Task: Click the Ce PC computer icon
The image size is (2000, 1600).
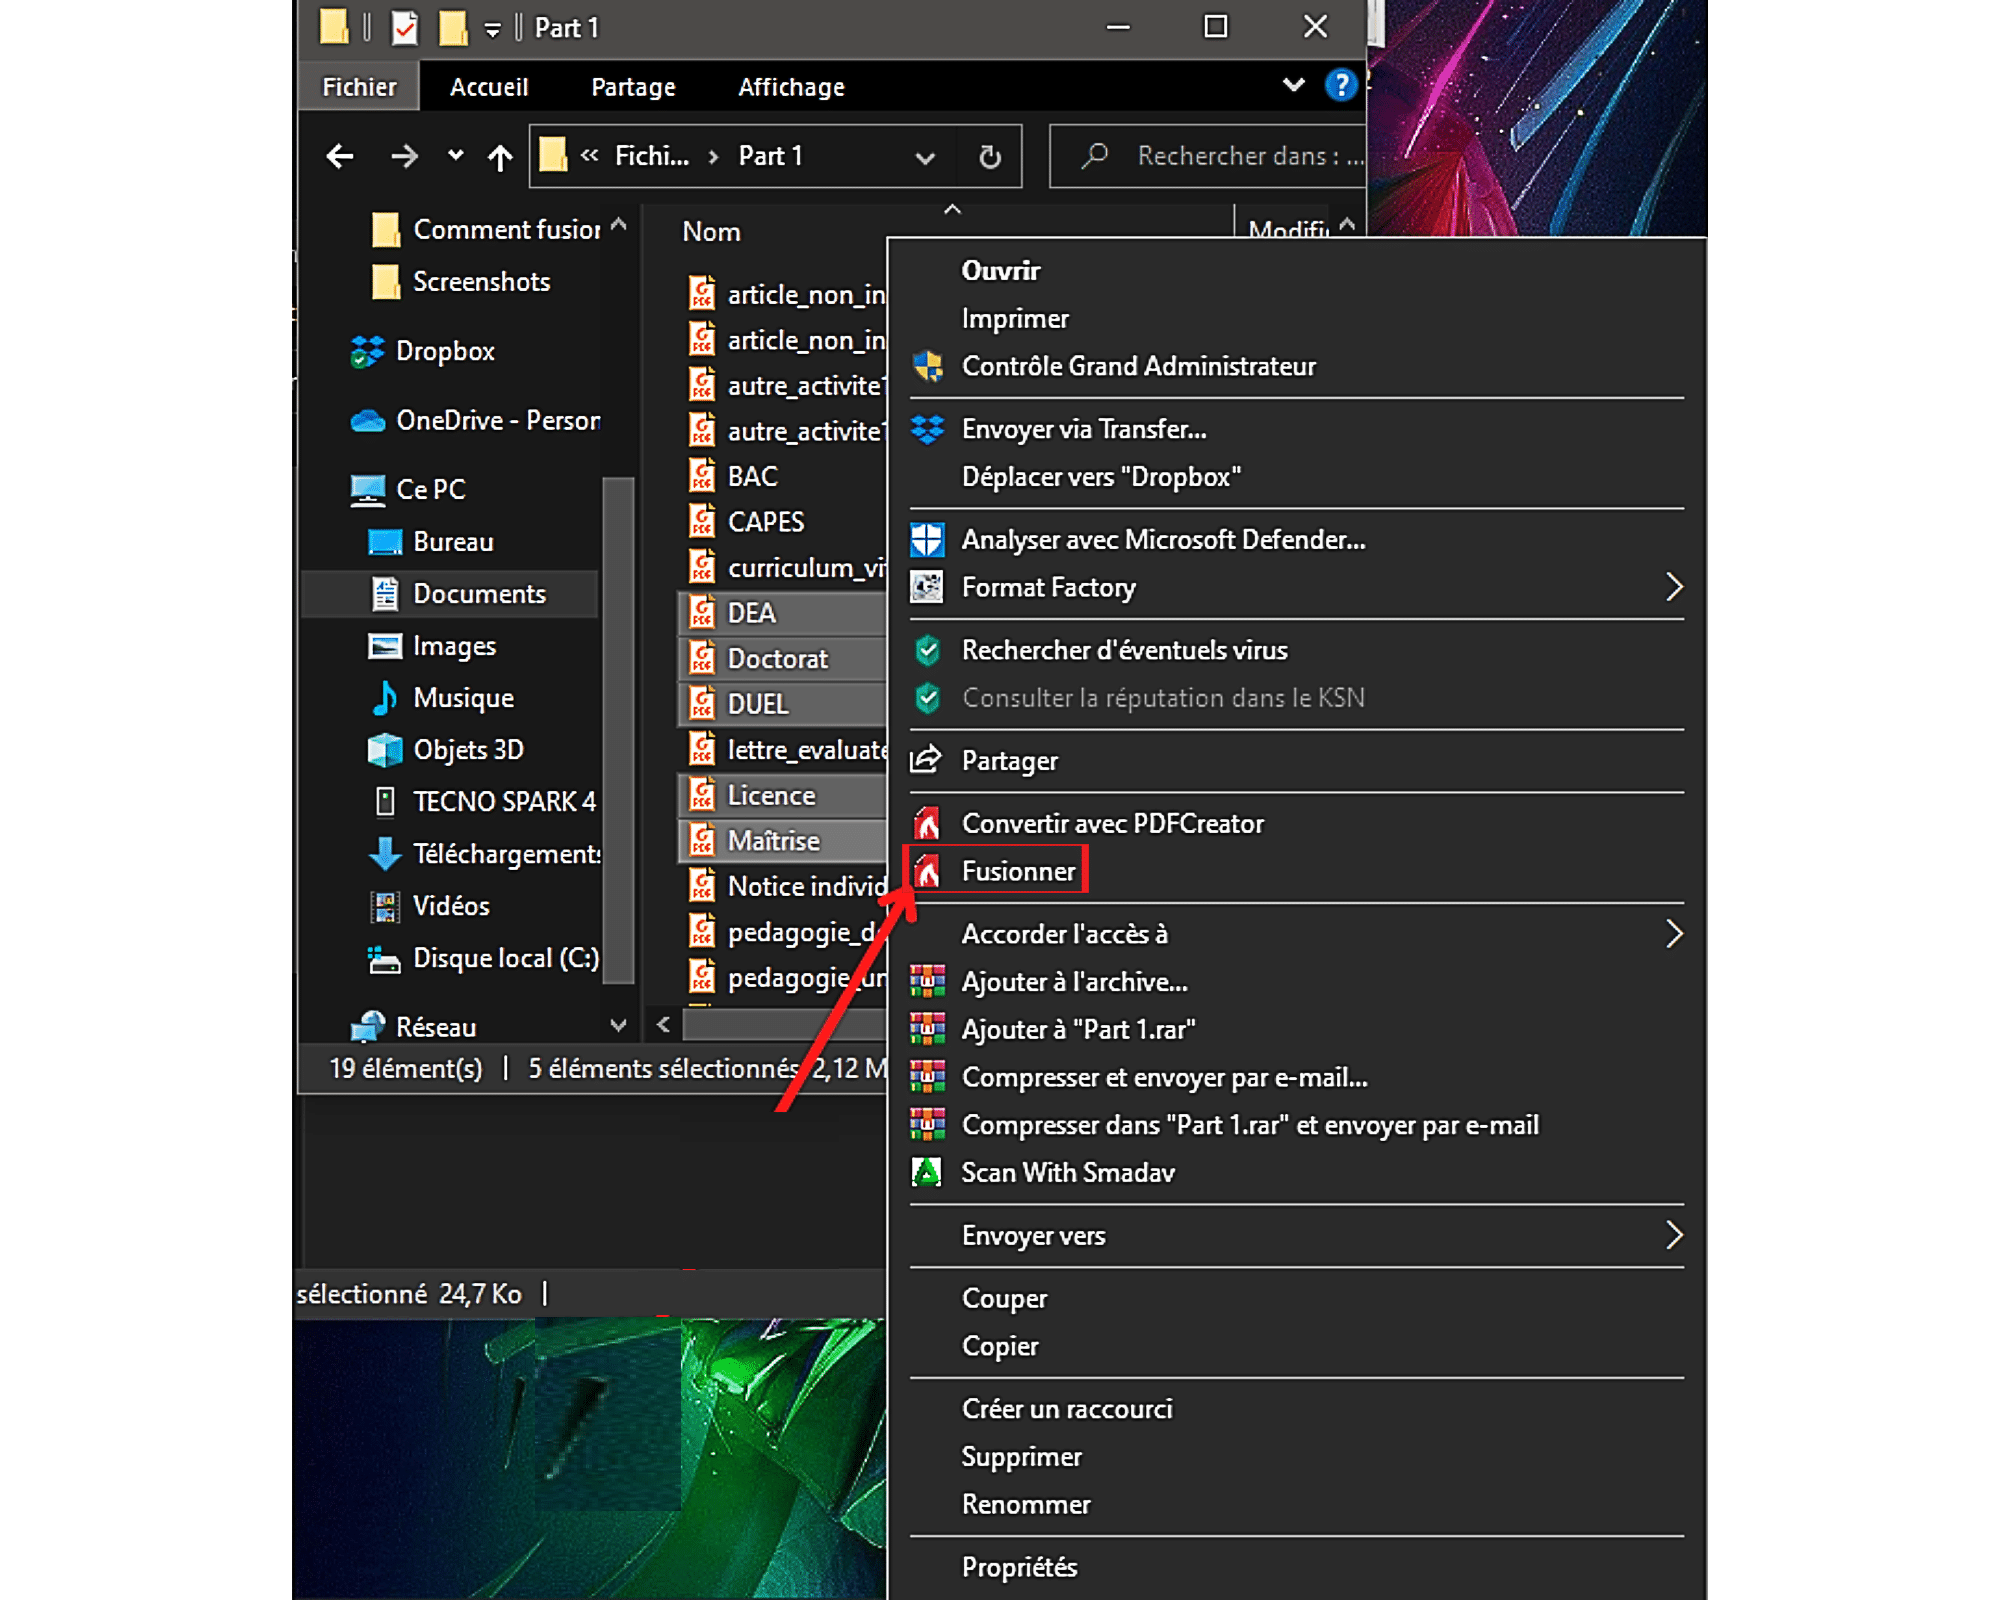Action: click(x=368, y=490)
